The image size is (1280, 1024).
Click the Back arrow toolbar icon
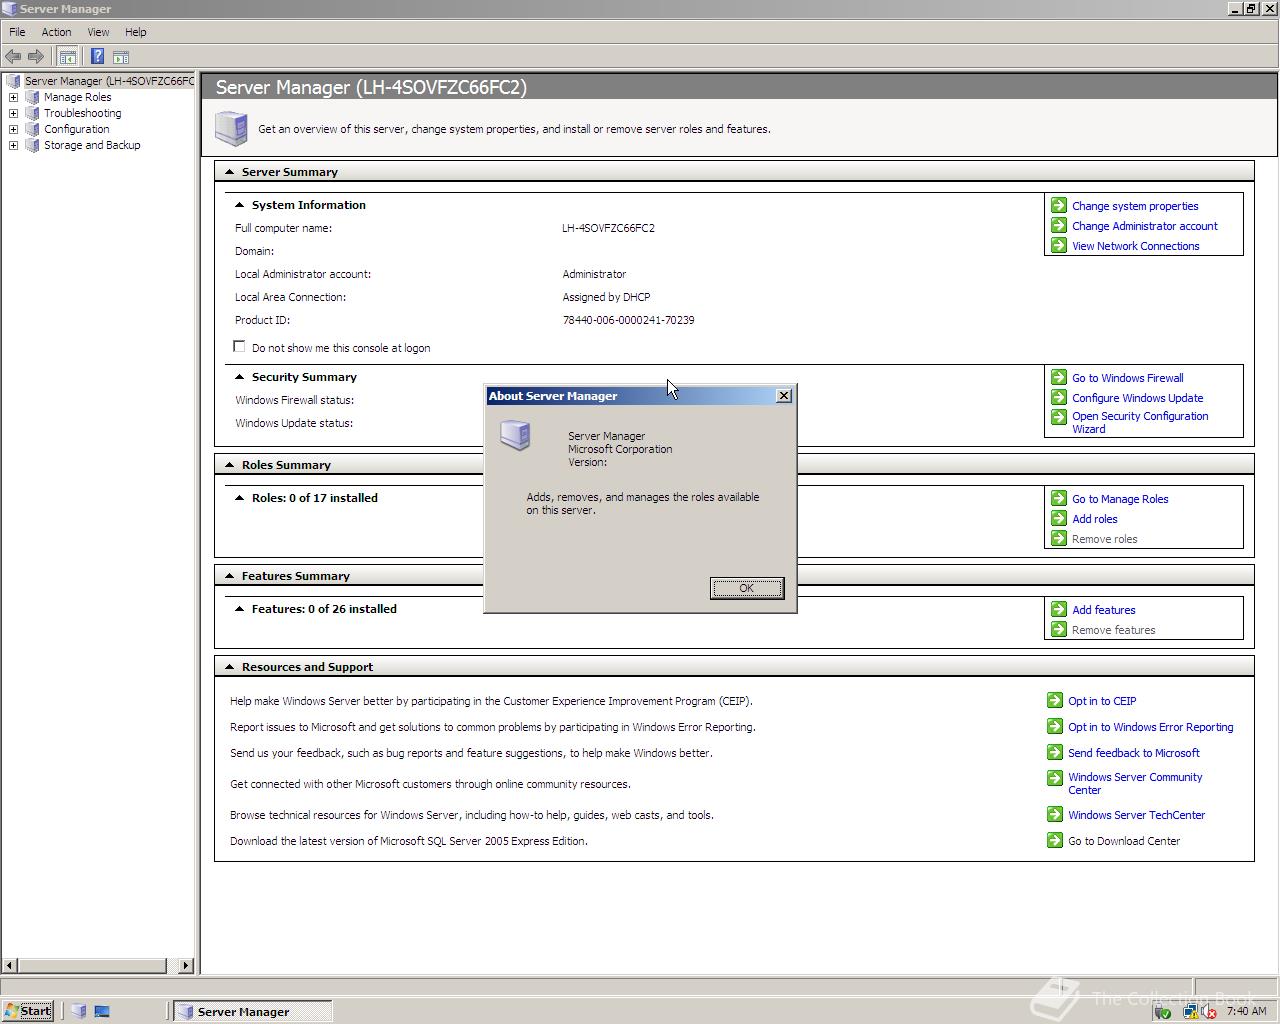(x=13, y=57)
